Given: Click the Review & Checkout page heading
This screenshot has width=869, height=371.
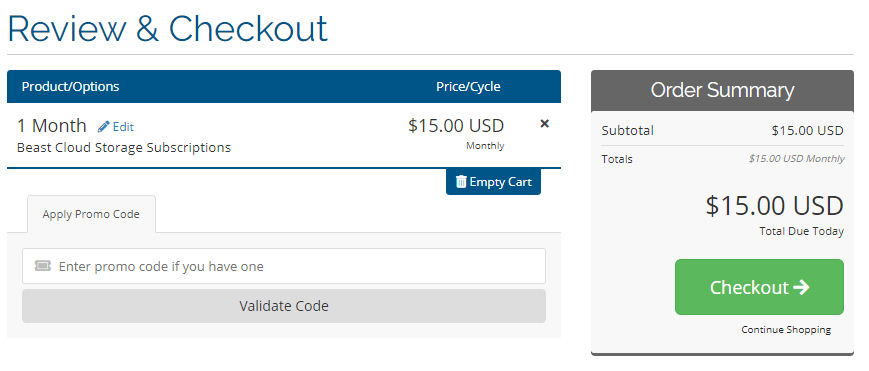Looking at the screenshot, I should [x=168, y=28].
